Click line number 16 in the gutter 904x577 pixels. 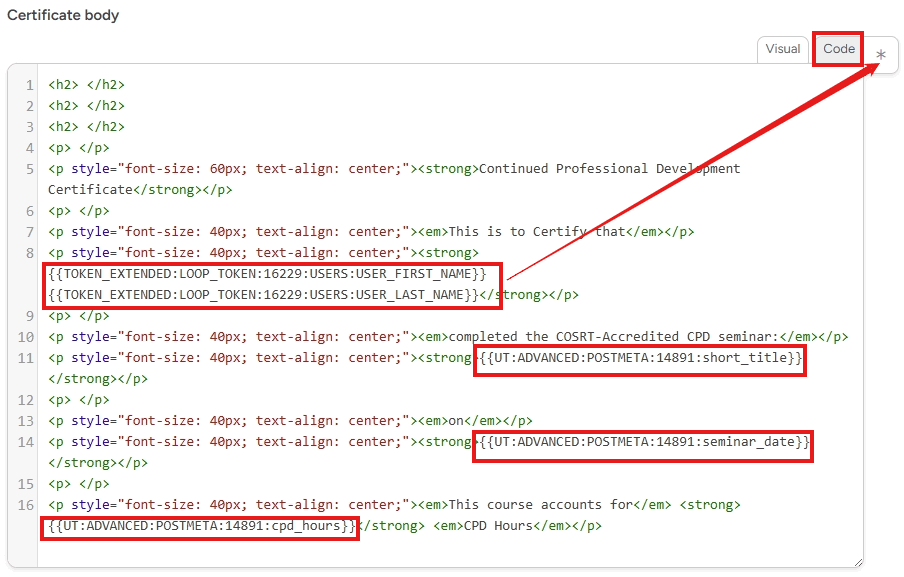pyautogui.click(x=26, y=506)
